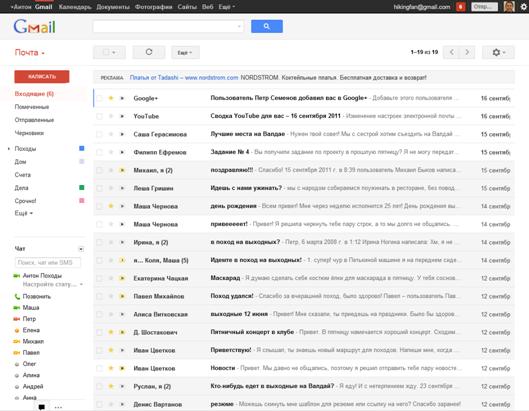Go to the previous page arrow
529x411 pixels.
(451, 52)
